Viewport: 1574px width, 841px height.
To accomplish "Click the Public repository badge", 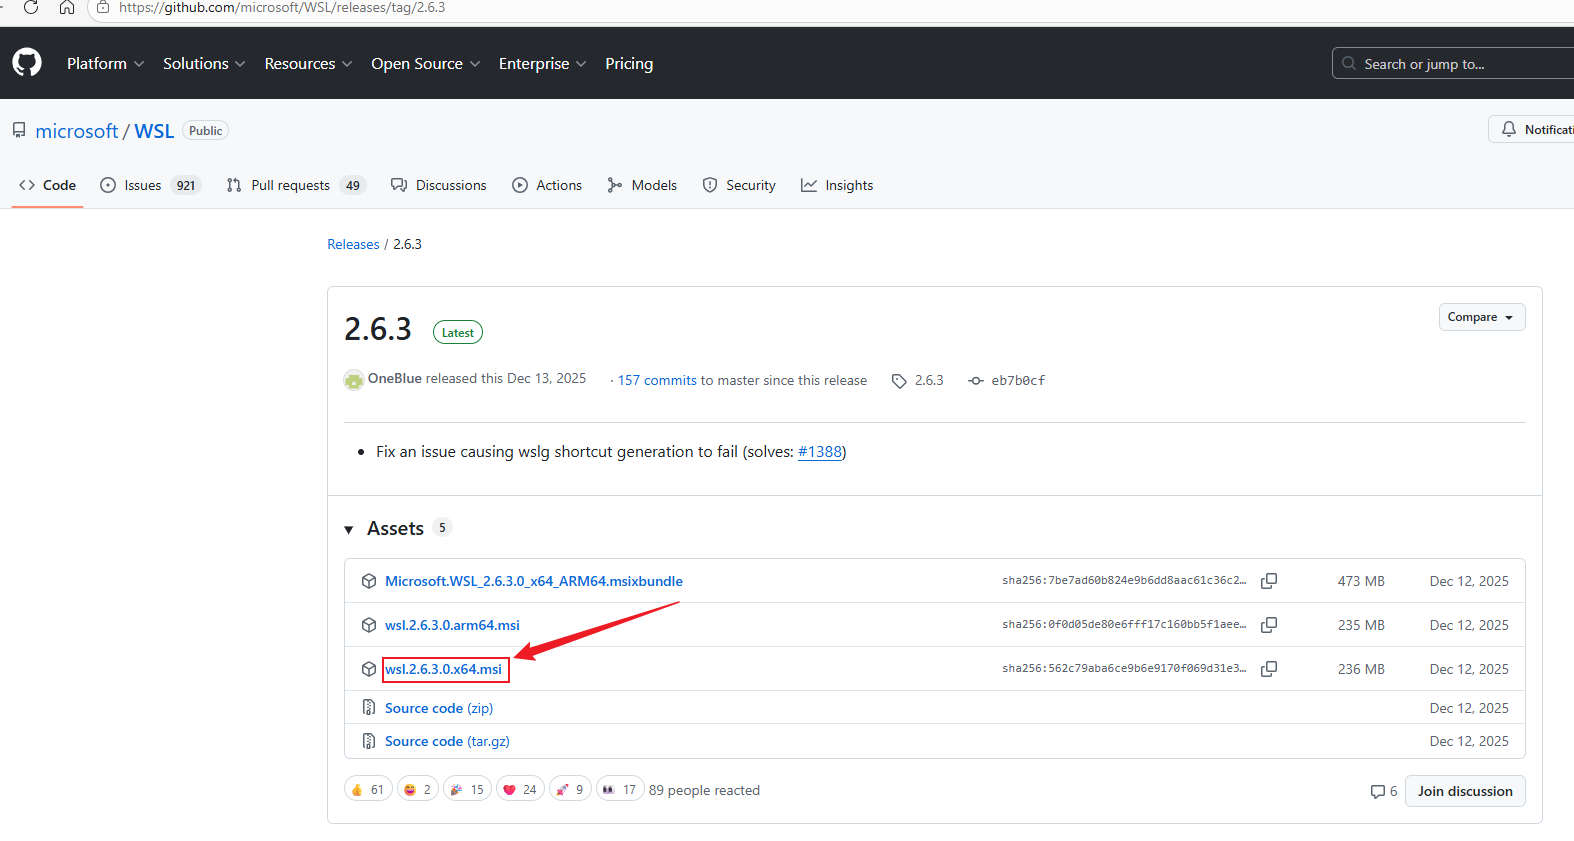I will point(205,131).
